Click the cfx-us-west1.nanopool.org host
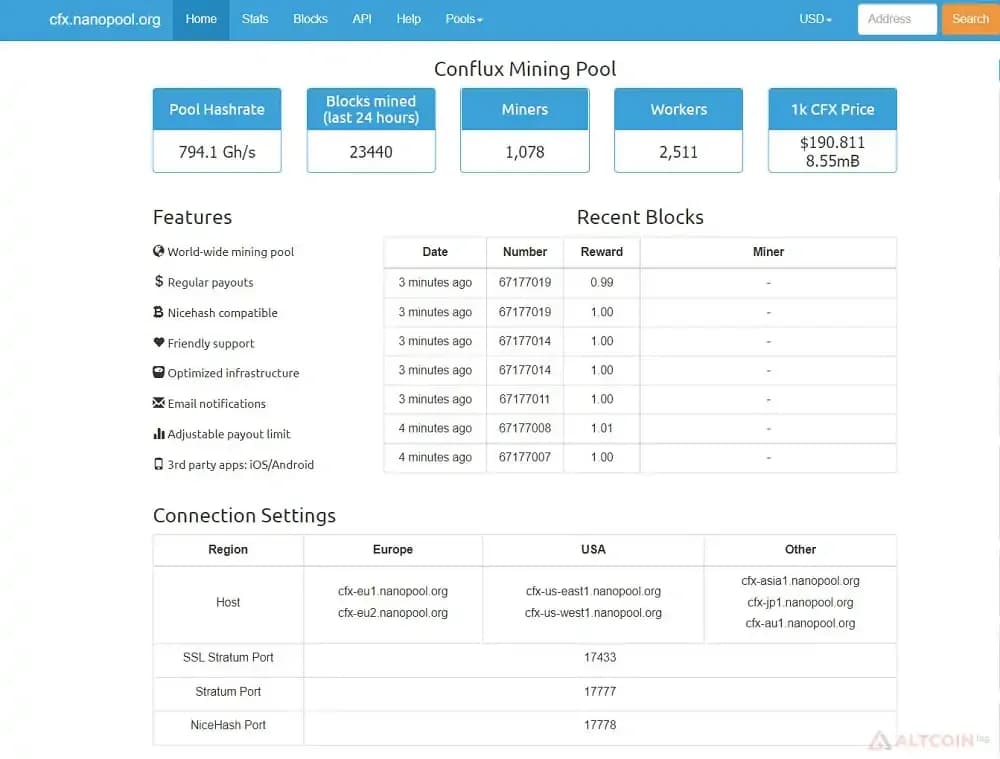This screenshot has width=1000, height=759. [593, 613]
